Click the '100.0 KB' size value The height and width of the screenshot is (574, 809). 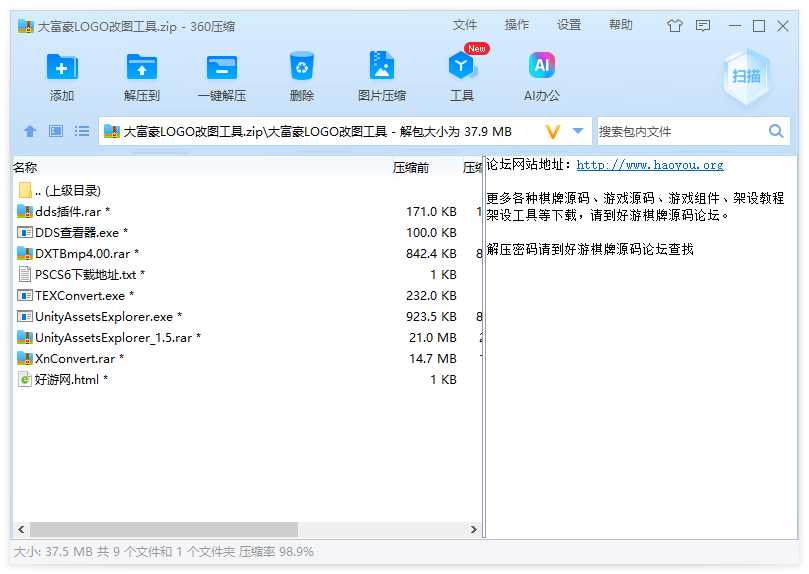[x=431, y=233]
